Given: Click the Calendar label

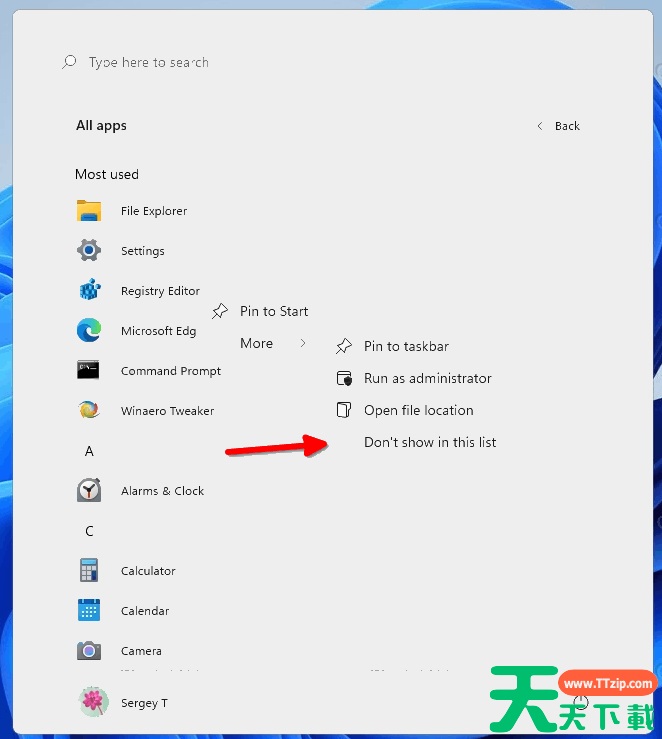Looking at the screenshot, I should tap(145, 611).
